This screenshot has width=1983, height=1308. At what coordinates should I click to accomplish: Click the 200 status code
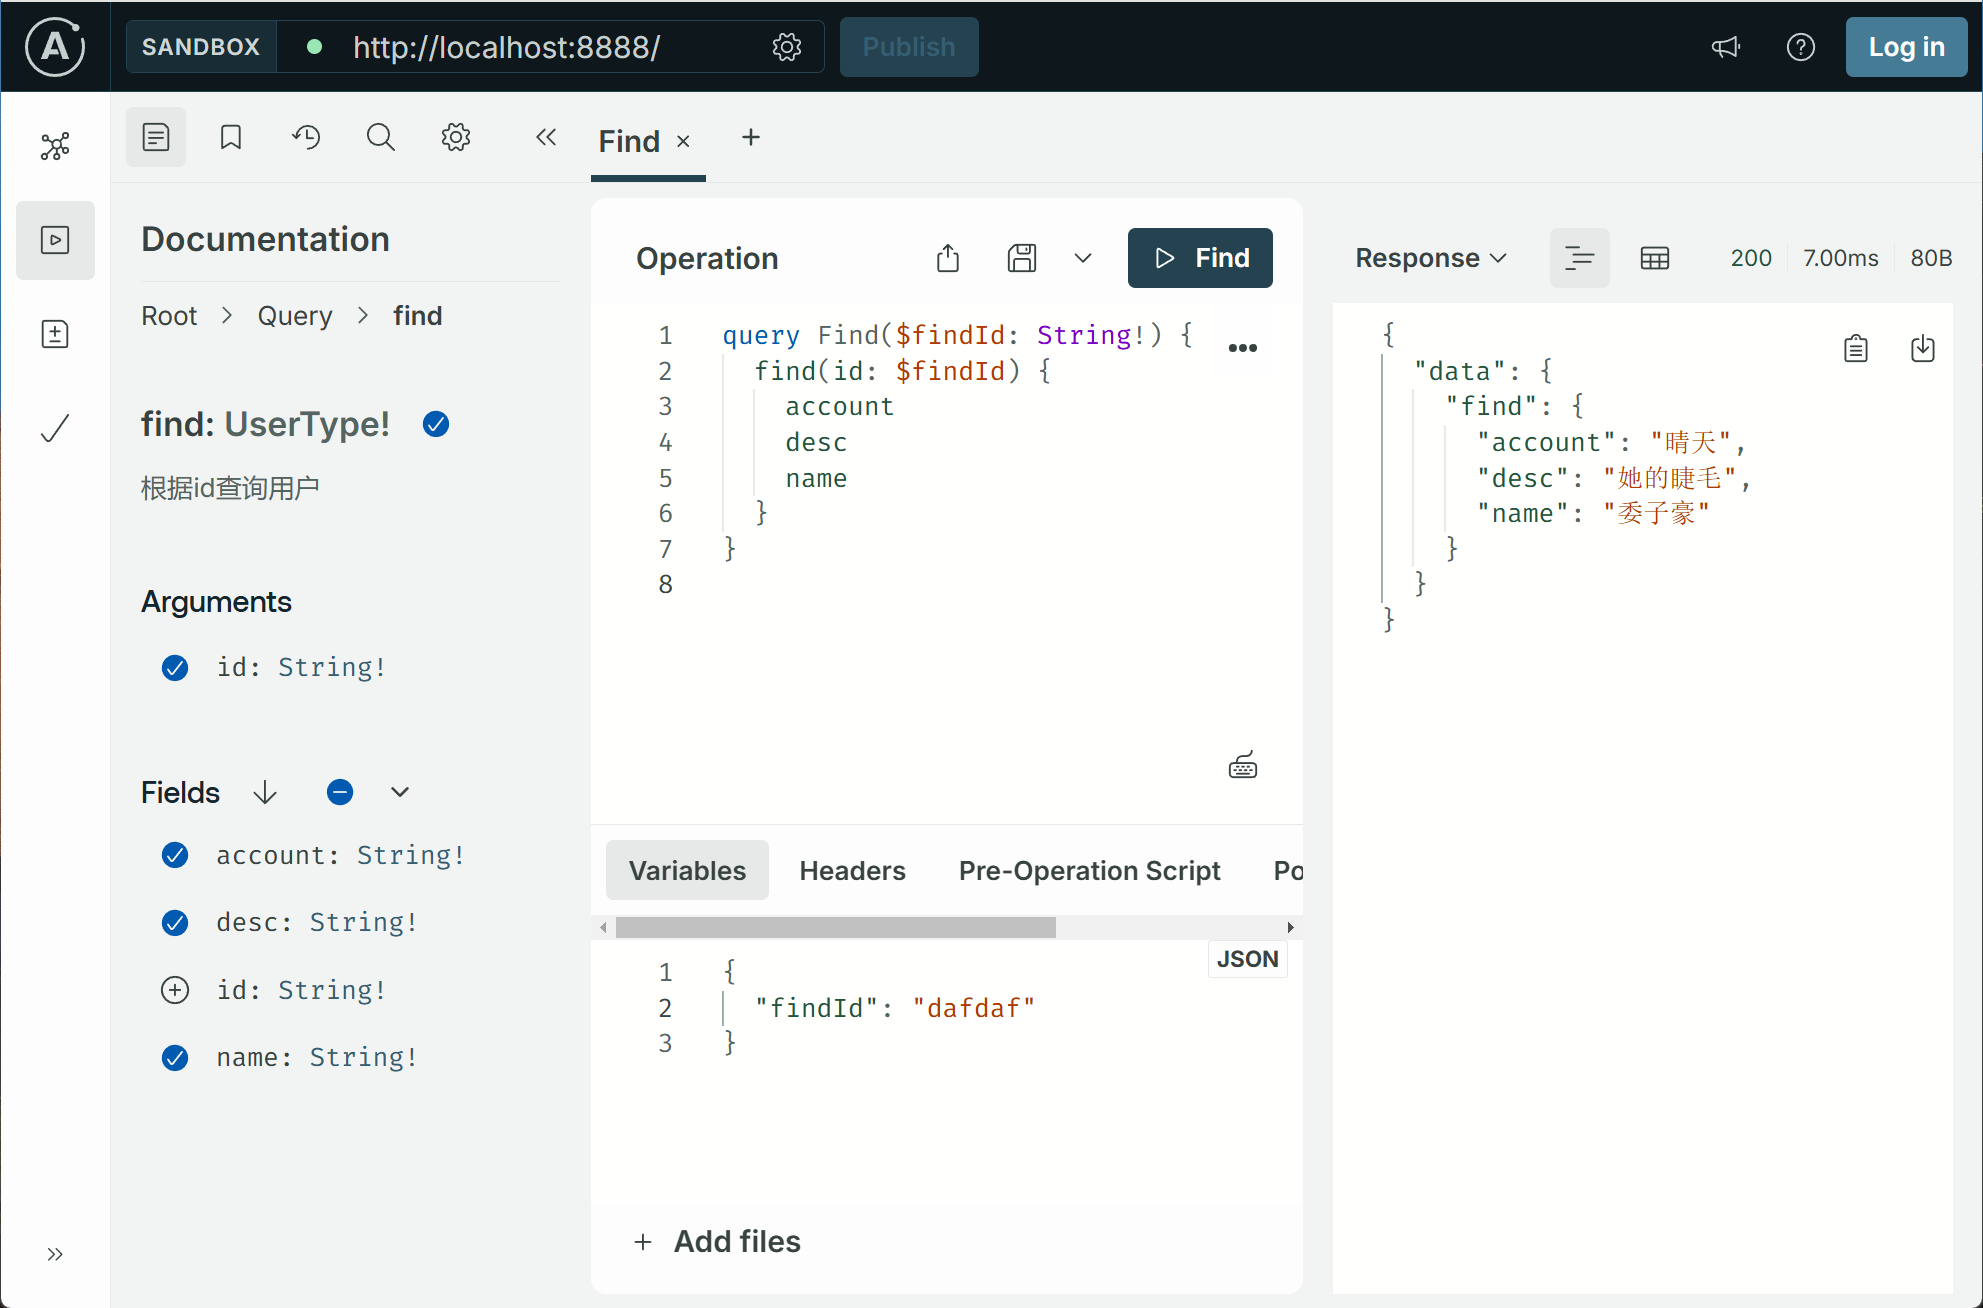1751,258
